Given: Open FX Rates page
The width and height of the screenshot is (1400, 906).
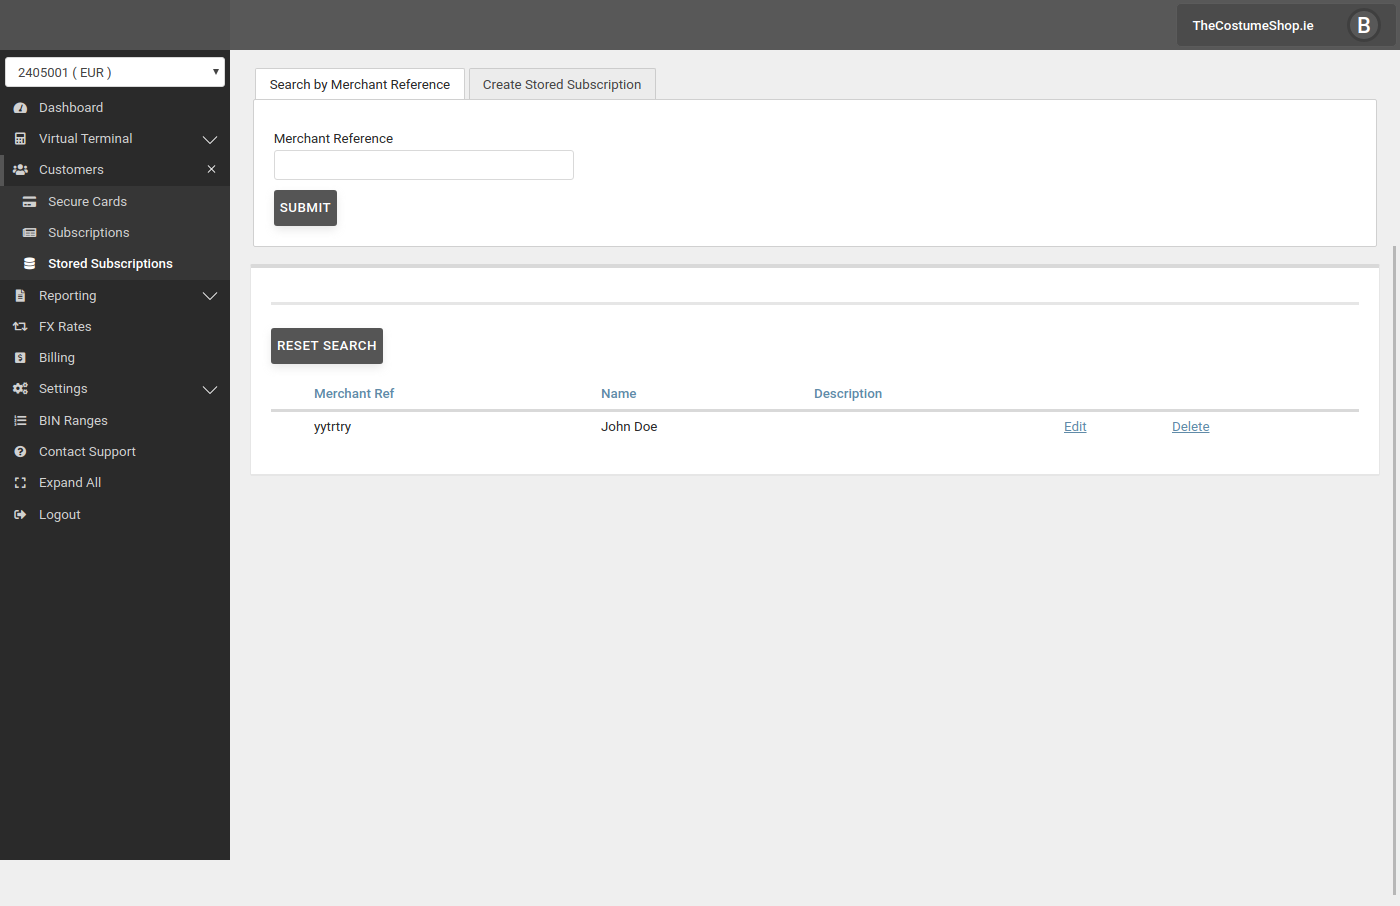Looking at the screenshot, I should point(65,327).
